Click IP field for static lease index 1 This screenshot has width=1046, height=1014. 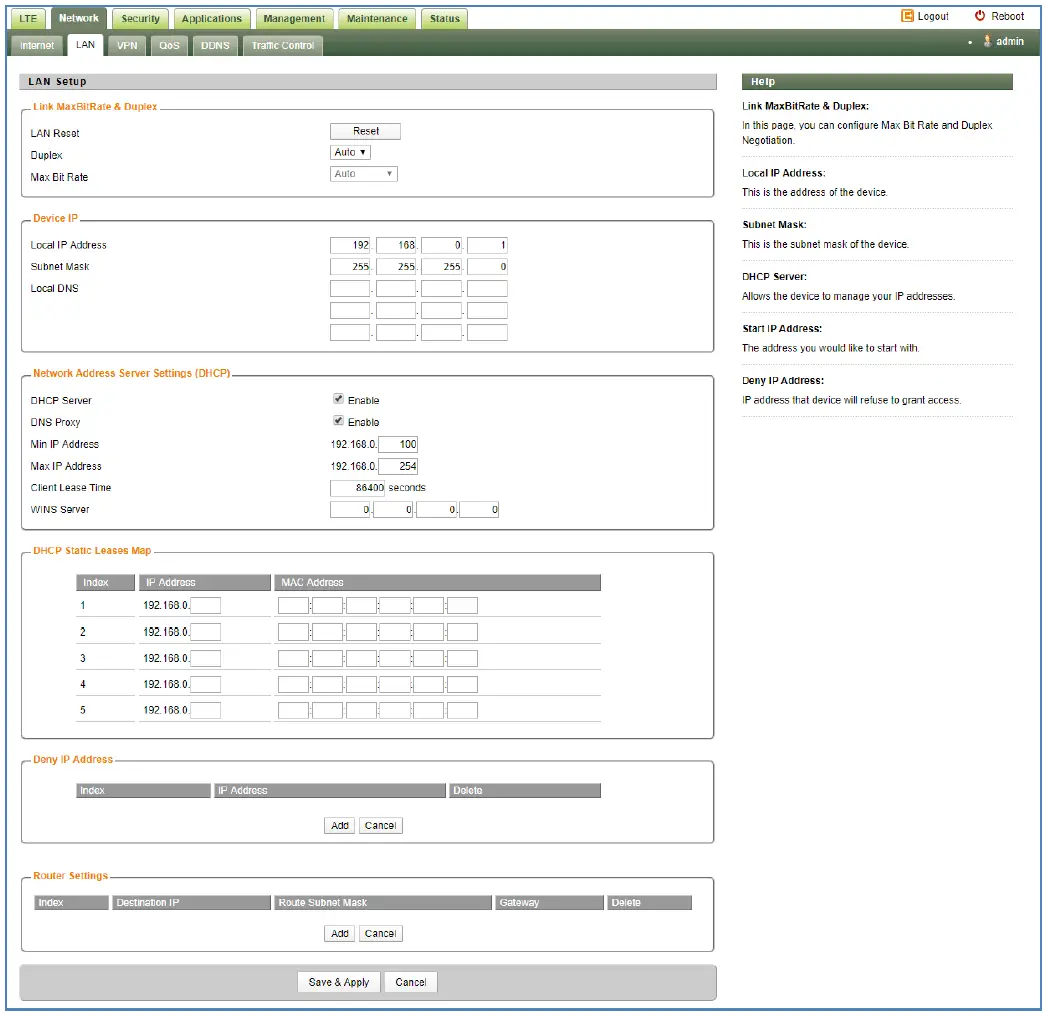205,605
